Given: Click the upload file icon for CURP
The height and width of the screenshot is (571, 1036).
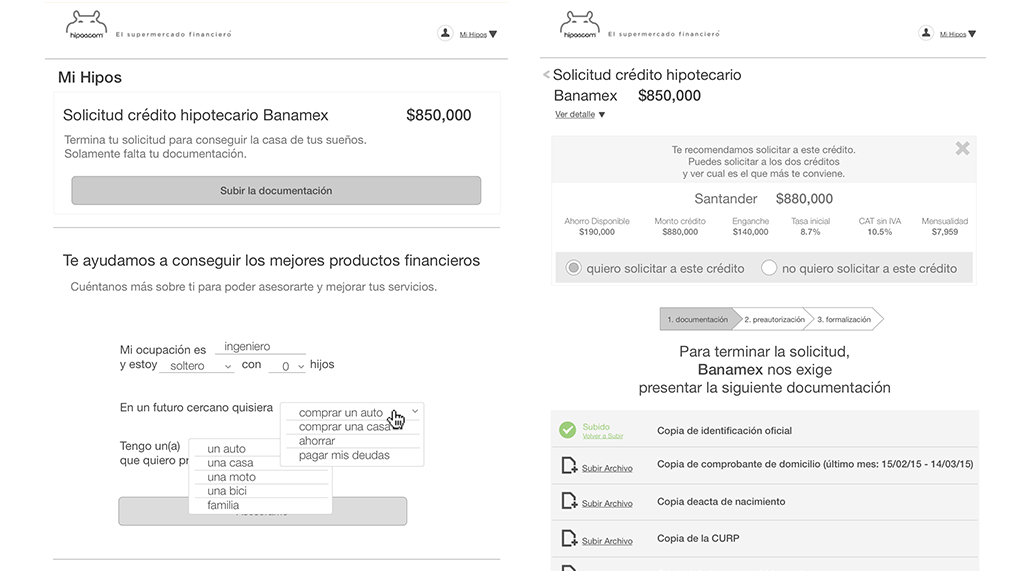Looking at the screenshot, I should (569, 538).
